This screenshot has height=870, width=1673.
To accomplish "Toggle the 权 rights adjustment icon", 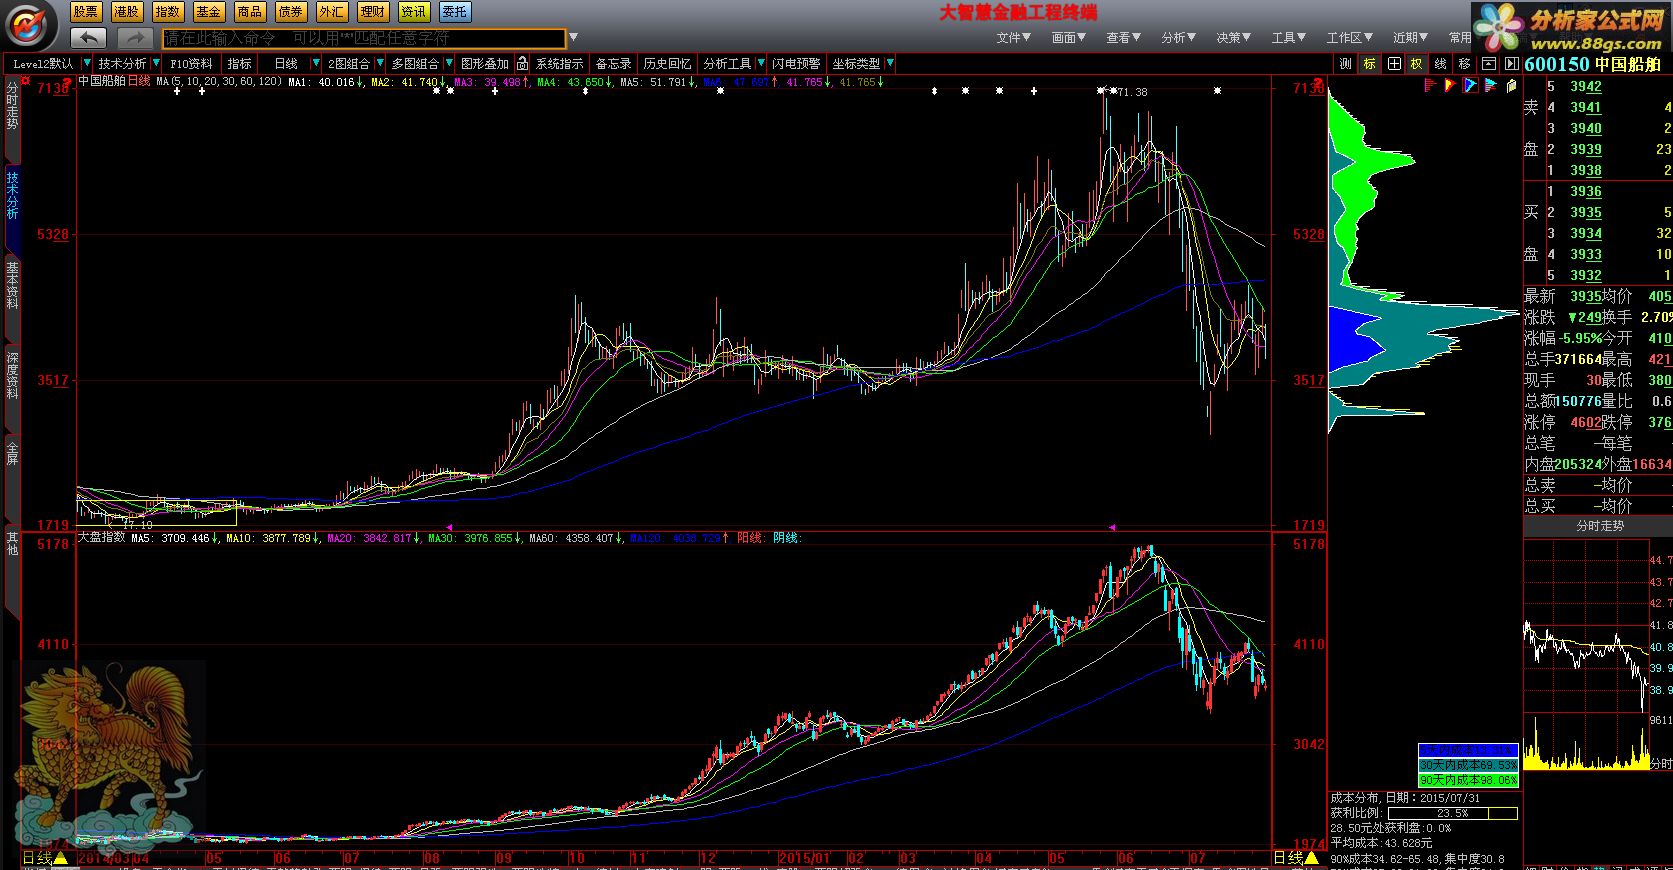I will coord(1417,63).
